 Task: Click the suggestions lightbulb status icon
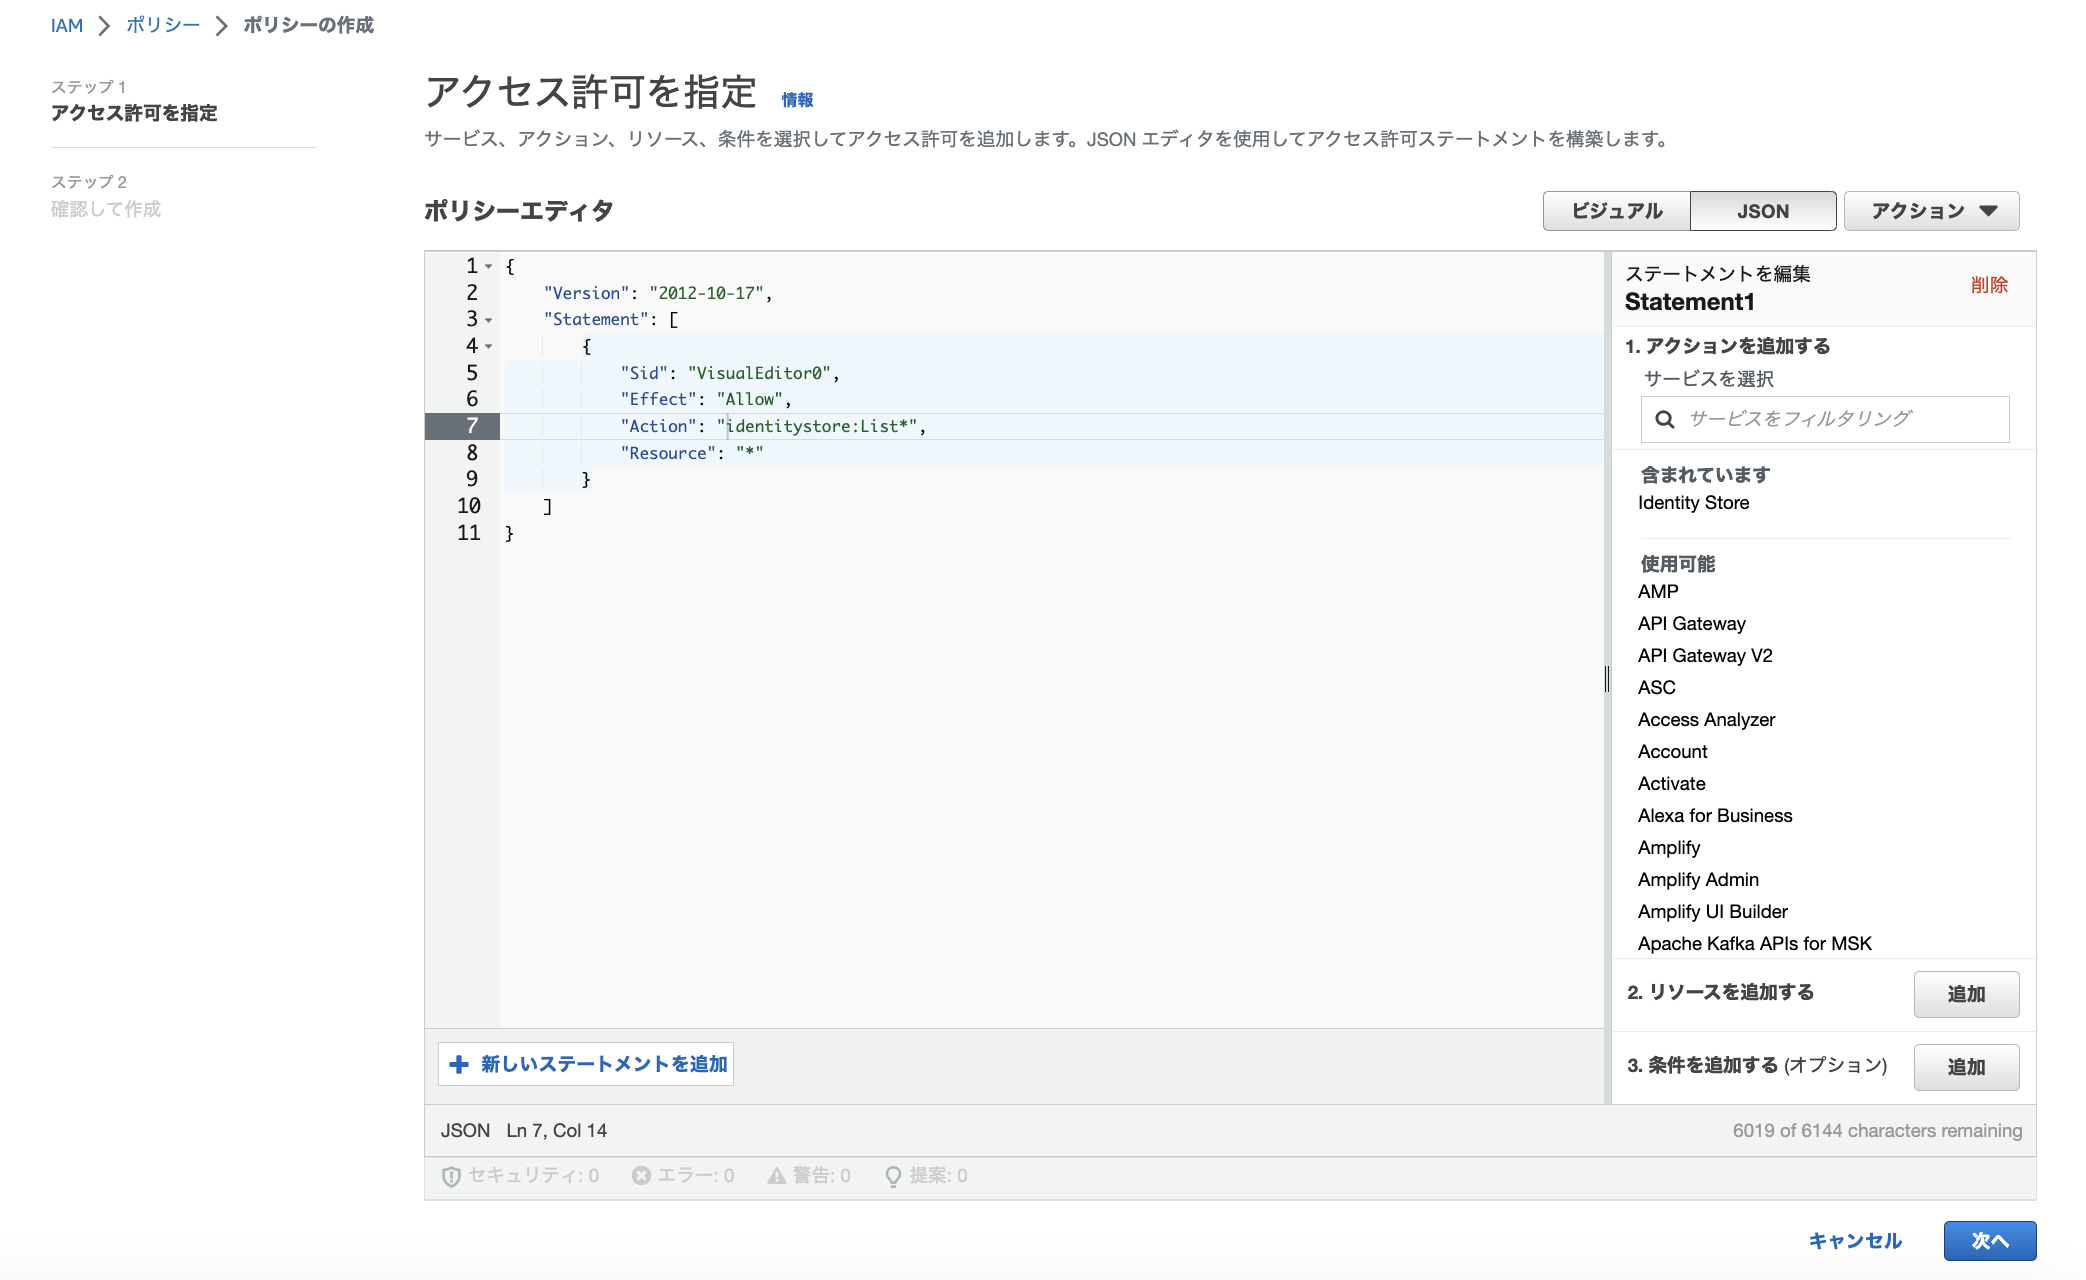click(x=893, y=1176)
